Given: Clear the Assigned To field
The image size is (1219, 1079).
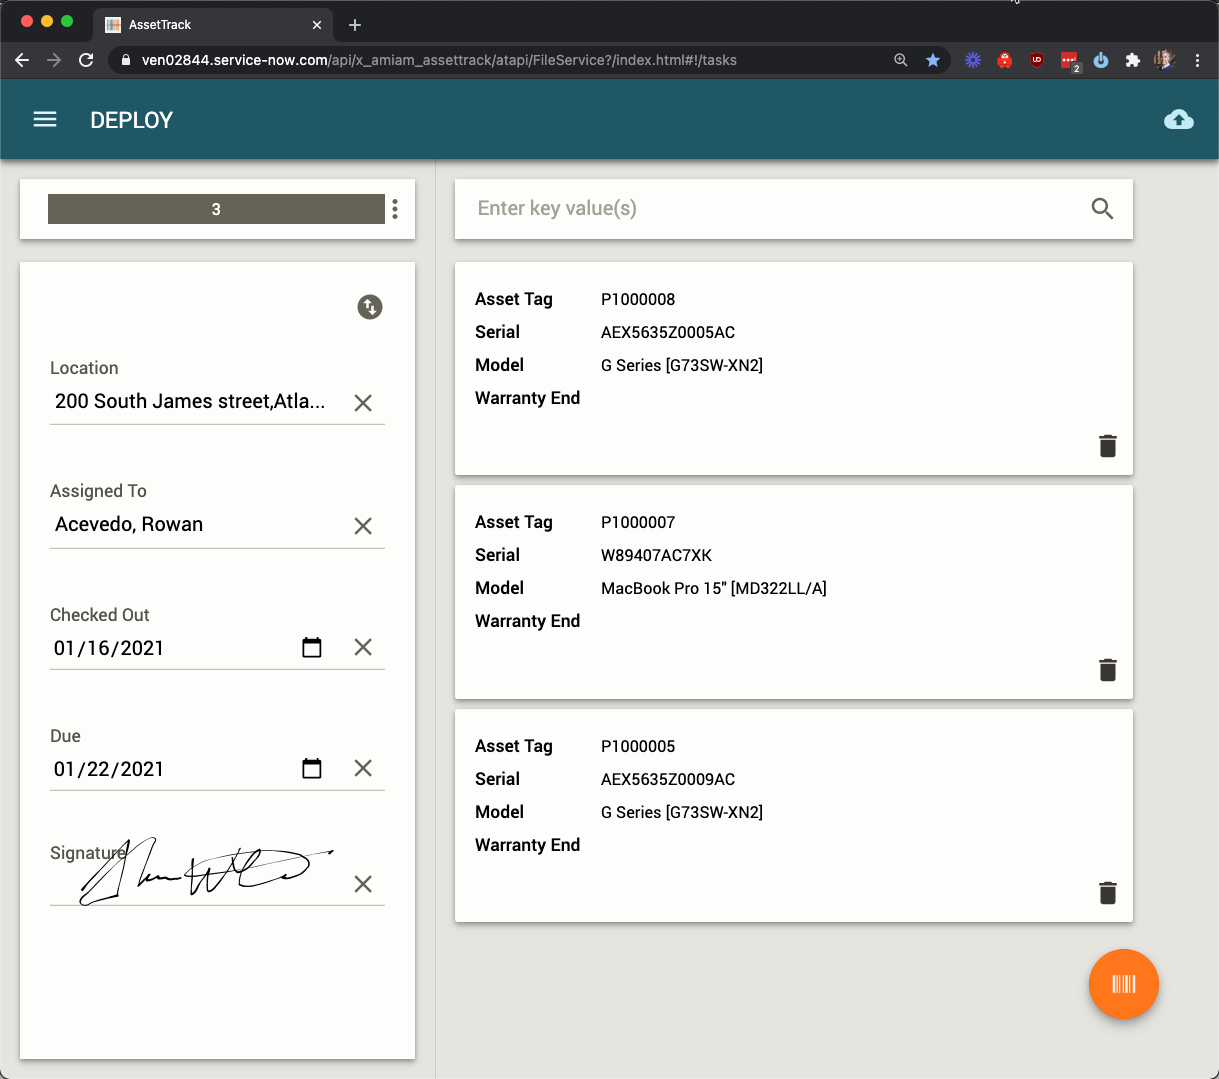Looking at the screenshot, I should point(363,526).
